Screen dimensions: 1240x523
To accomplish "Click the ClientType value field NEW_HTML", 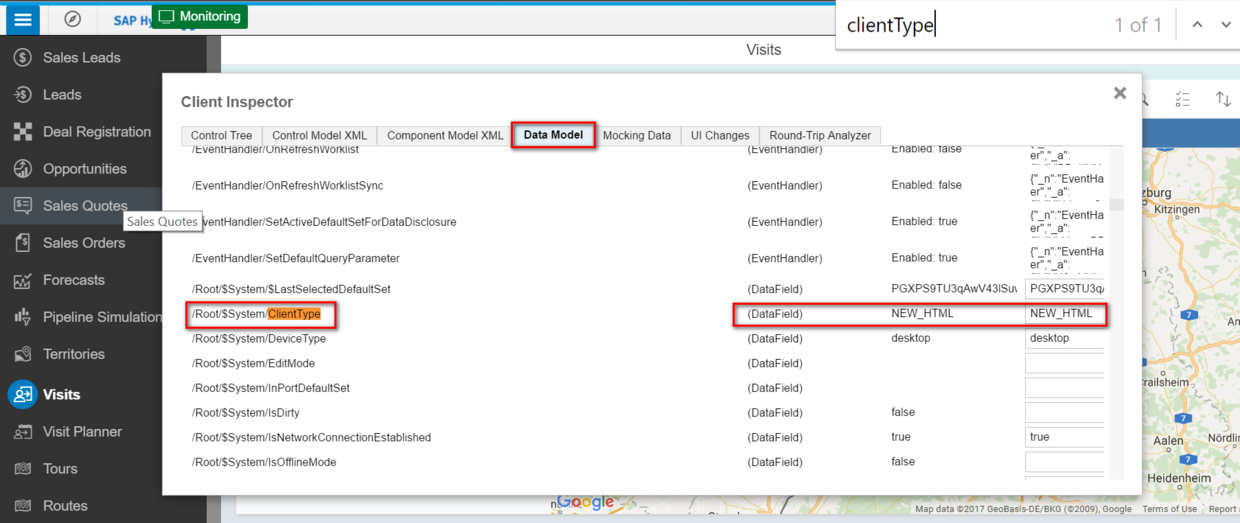I will coord(1064,314).
